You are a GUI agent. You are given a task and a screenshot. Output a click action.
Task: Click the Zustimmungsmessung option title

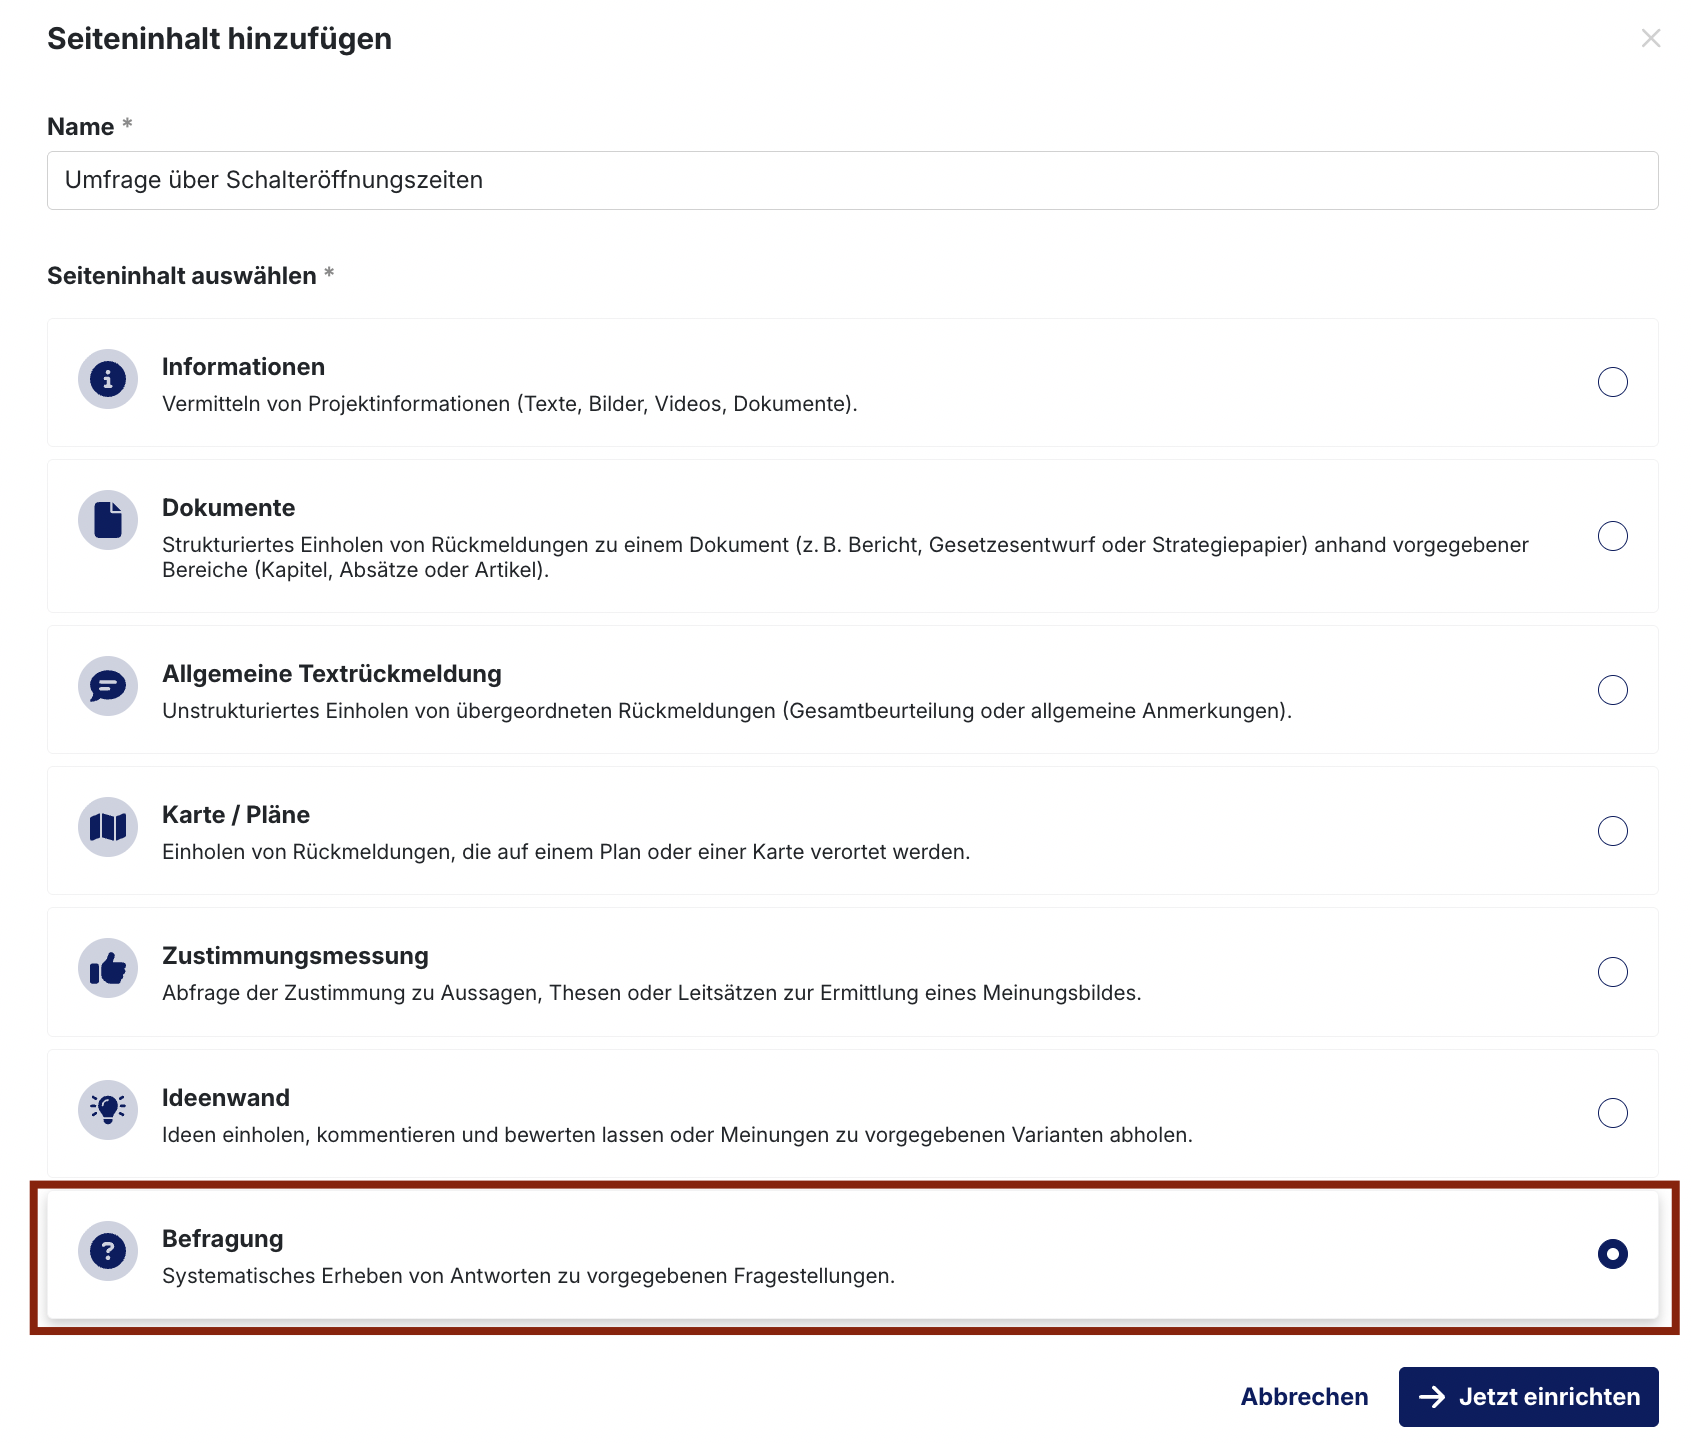tap(295, 956)
